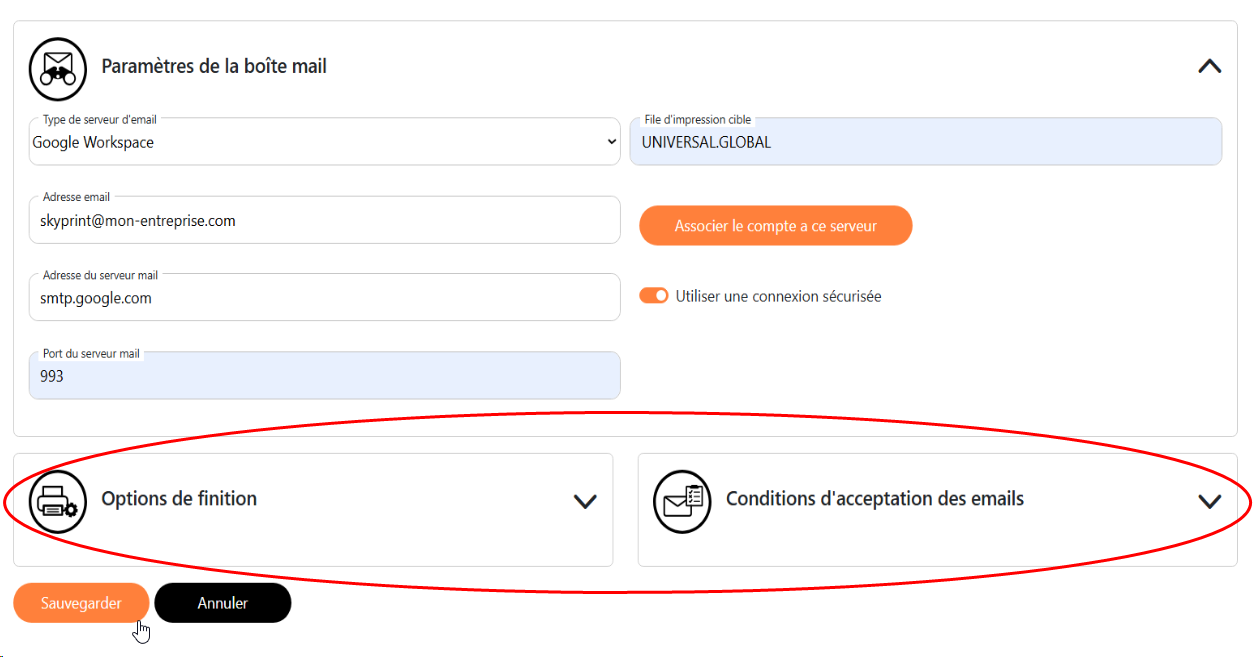Screen dimensions: 1255x657
Task: Toggle the secure connection switch
Action: [x=654, y=296]
